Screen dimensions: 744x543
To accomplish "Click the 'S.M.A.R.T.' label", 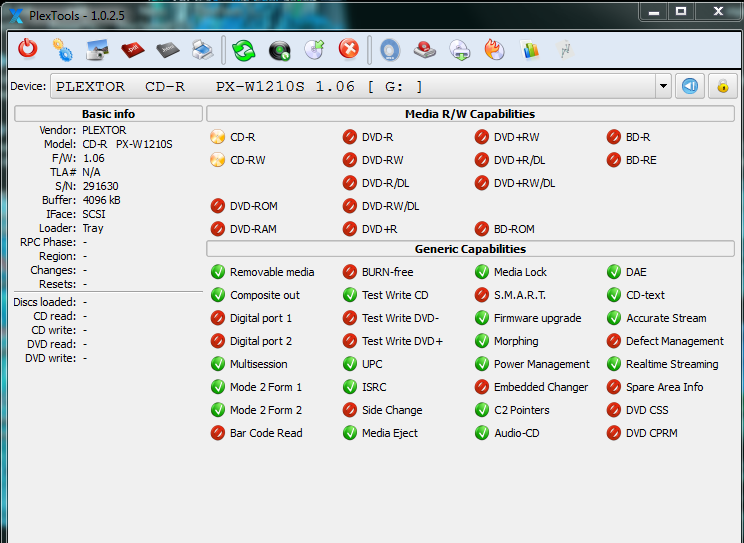I will [520, 295].
